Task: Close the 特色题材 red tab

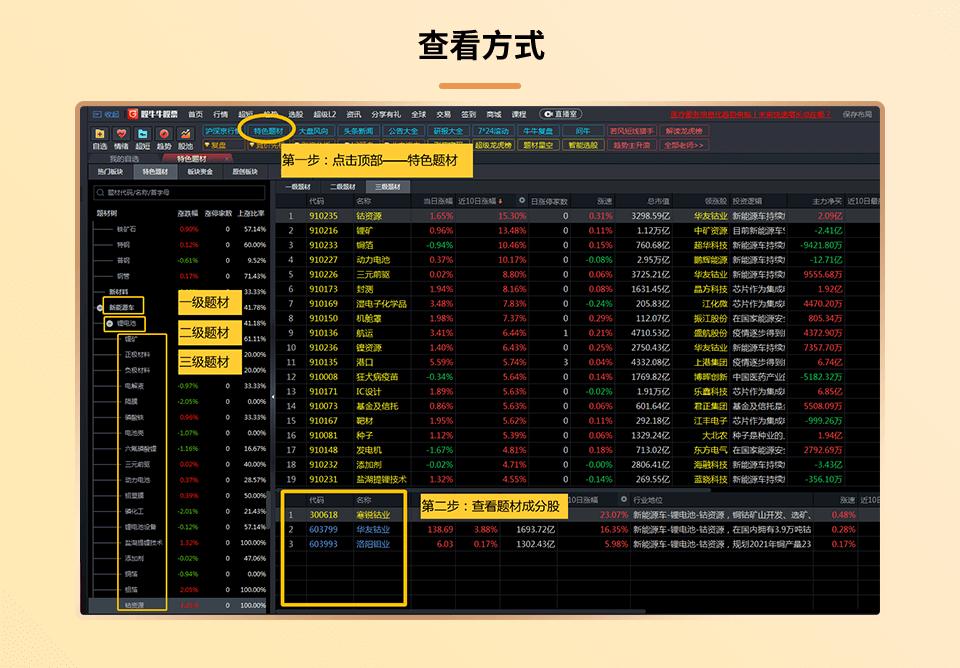Action: 227,159
